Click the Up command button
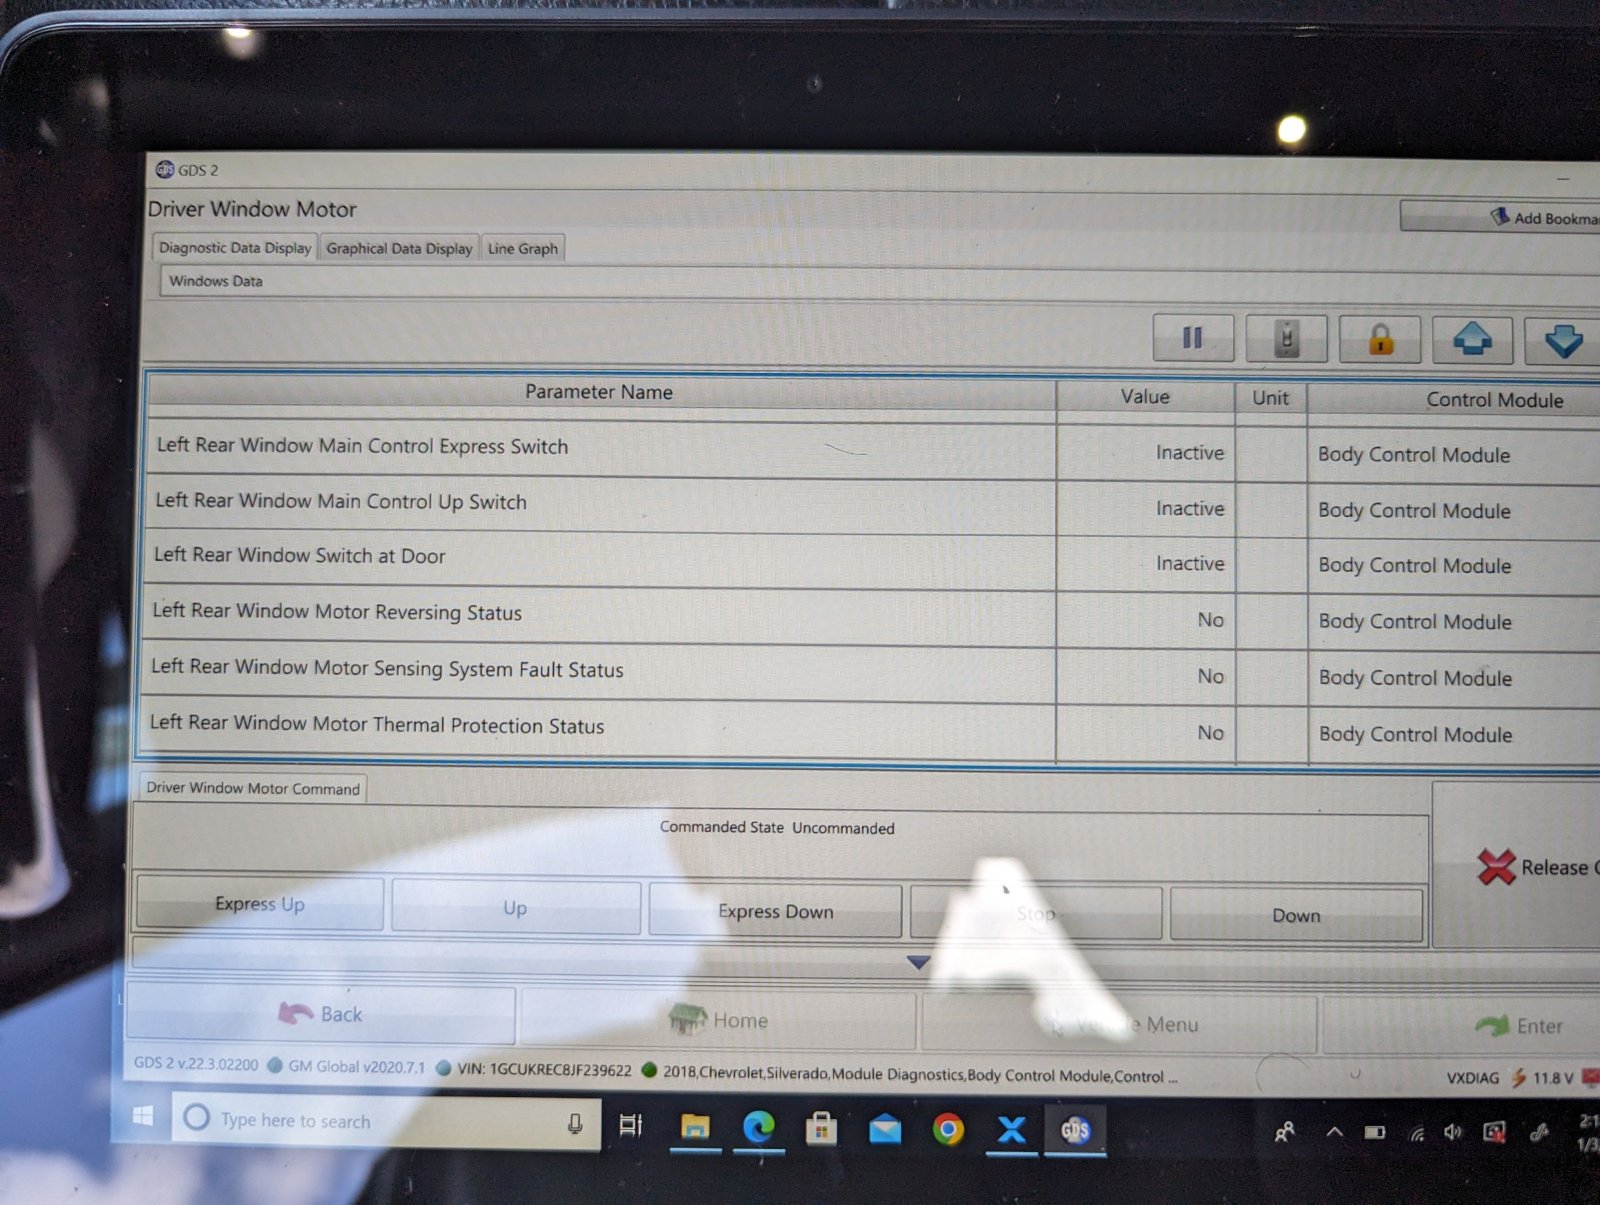This screenshot has height=1205, width=1600. pos(515,908)
